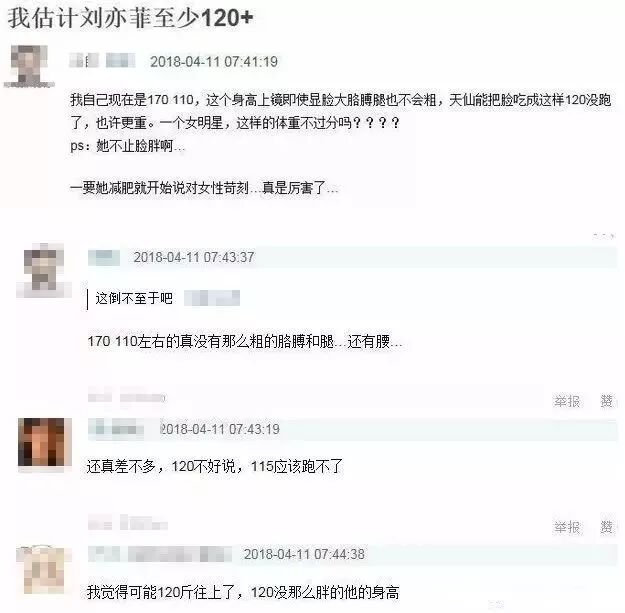Viewport: 625px width, 613px height.
Task: Click 赞 under the 170 110左右 reply
Action: tap(607, 401)
